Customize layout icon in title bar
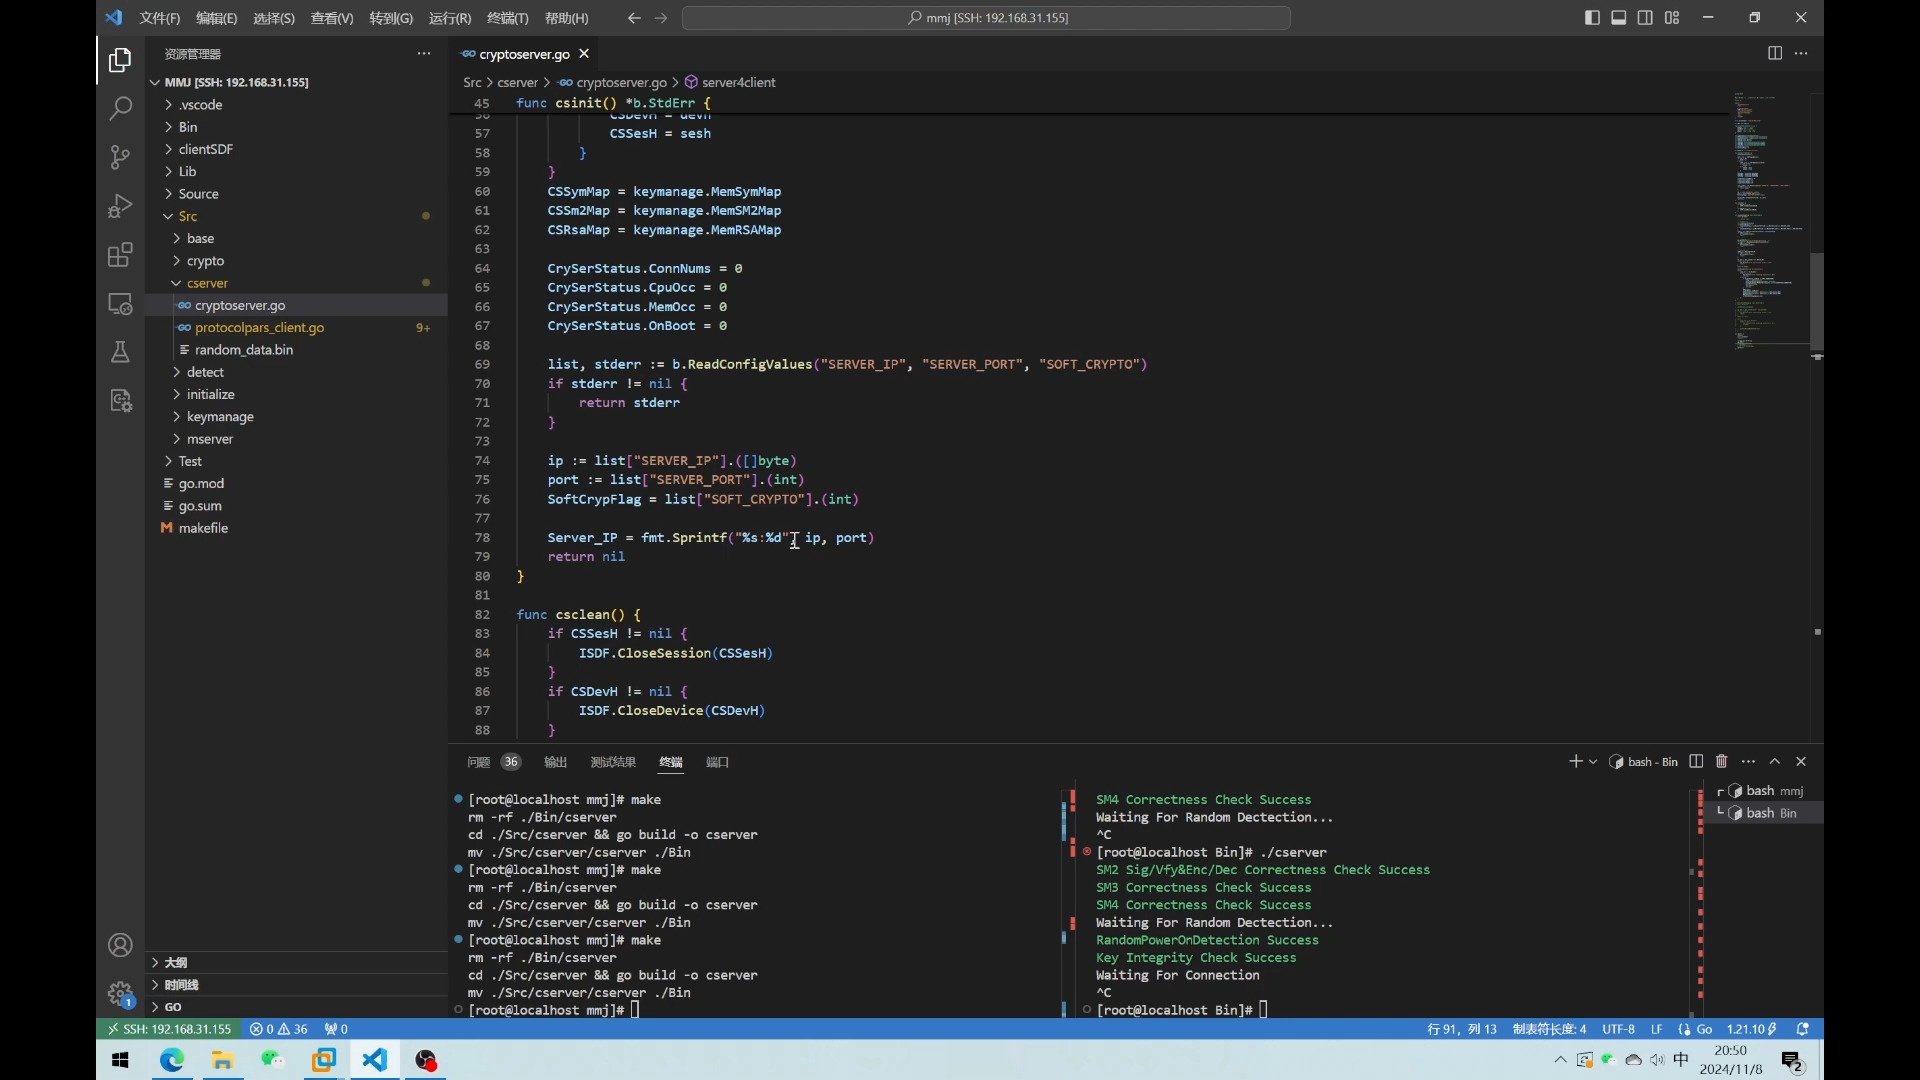The height and width of the screenshot is (1080, 1920). point(1672,18)
